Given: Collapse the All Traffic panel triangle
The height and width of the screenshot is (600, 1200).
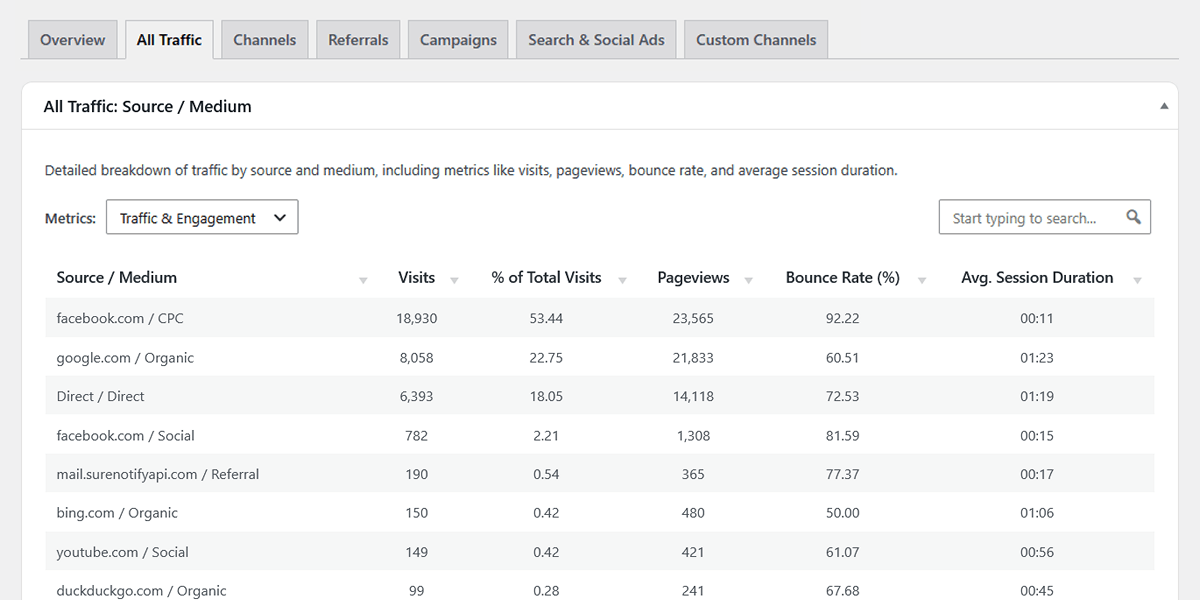Looking at the screenshot, I should pyautogui.click(x=1164, y=106).
